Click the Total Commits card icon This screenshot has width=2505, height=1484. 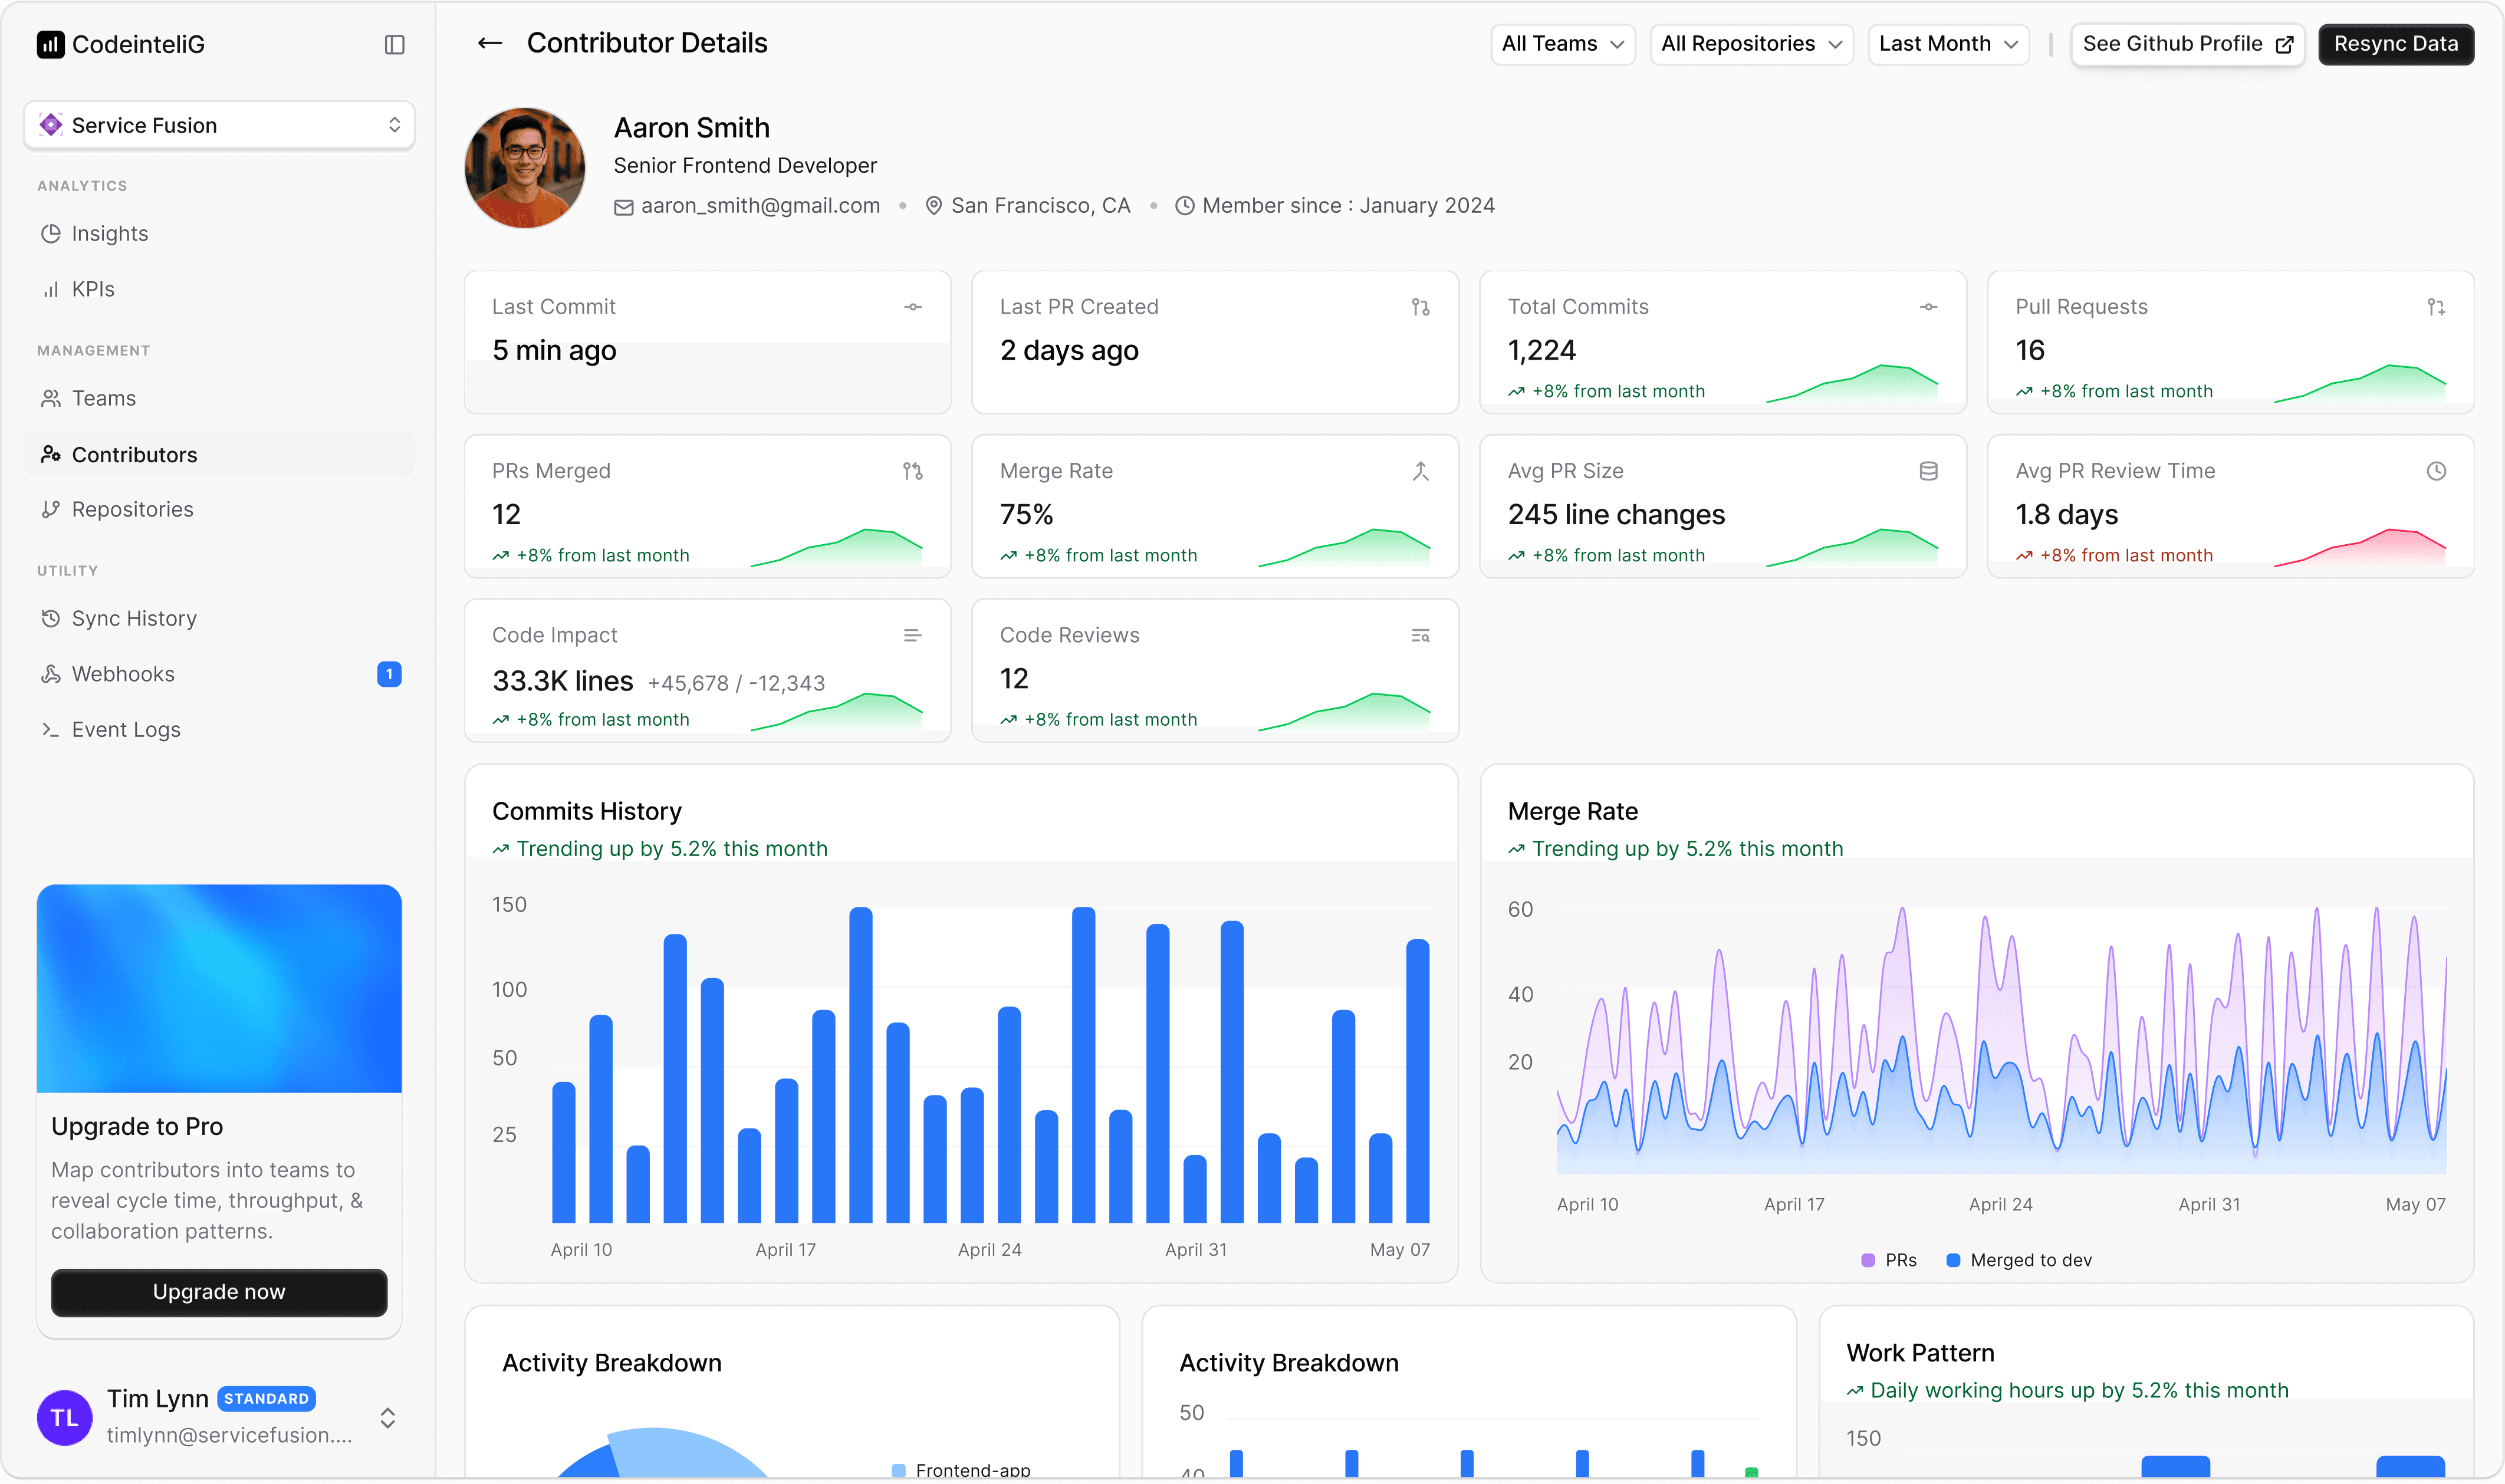[x=1928, y=307]
